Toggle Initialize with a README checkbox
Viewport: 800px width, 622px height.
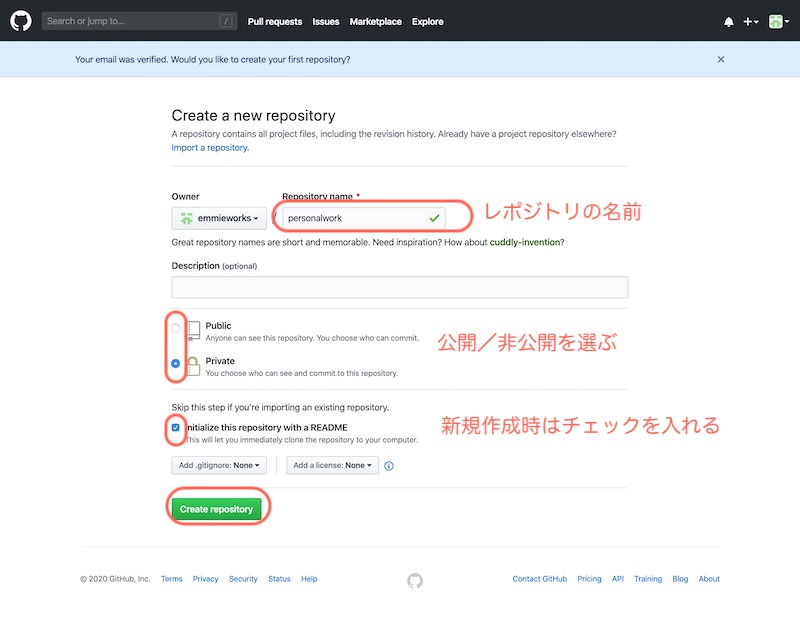[176, 427]
